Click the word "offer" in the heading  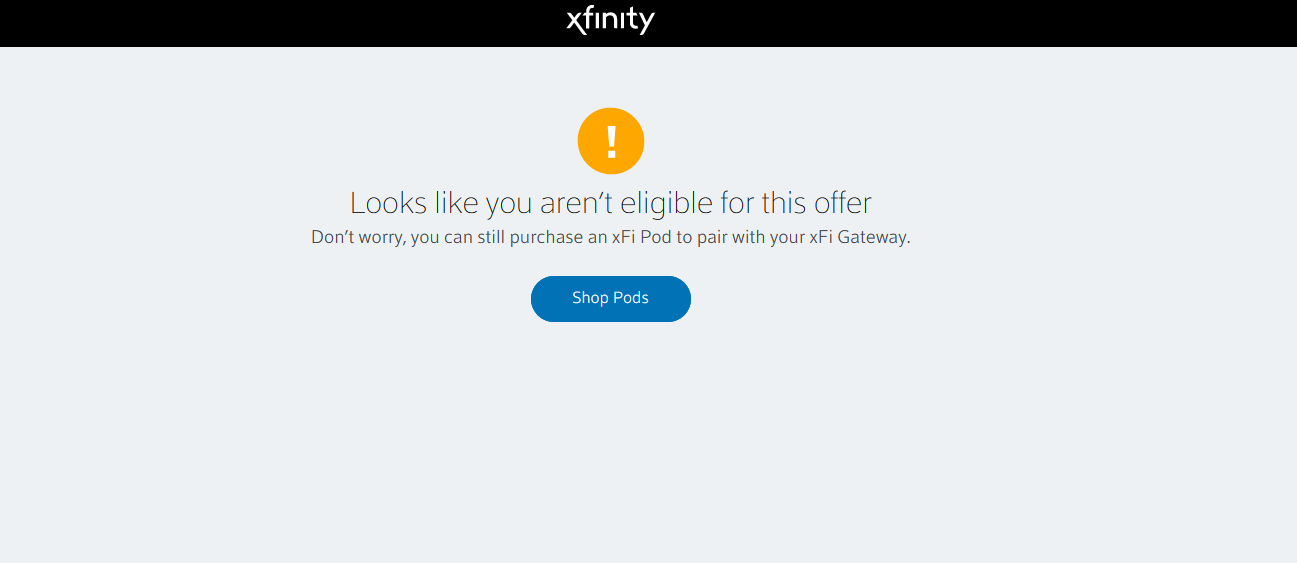tap(842, 203)
